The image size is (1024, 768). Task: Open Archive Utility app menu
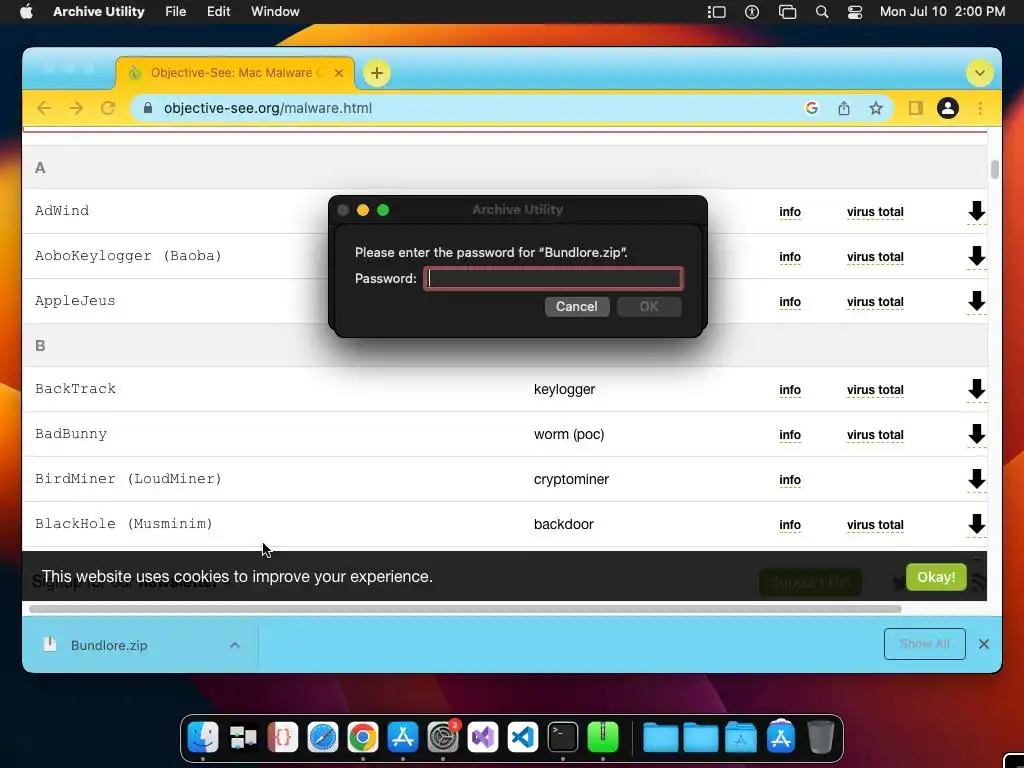click(99, 12)
